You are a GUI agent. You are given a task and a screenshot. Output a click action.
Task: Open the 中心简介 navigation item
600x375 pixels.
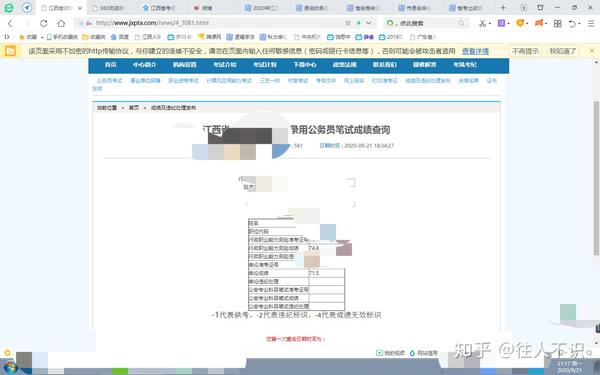(x=144, y=65)
